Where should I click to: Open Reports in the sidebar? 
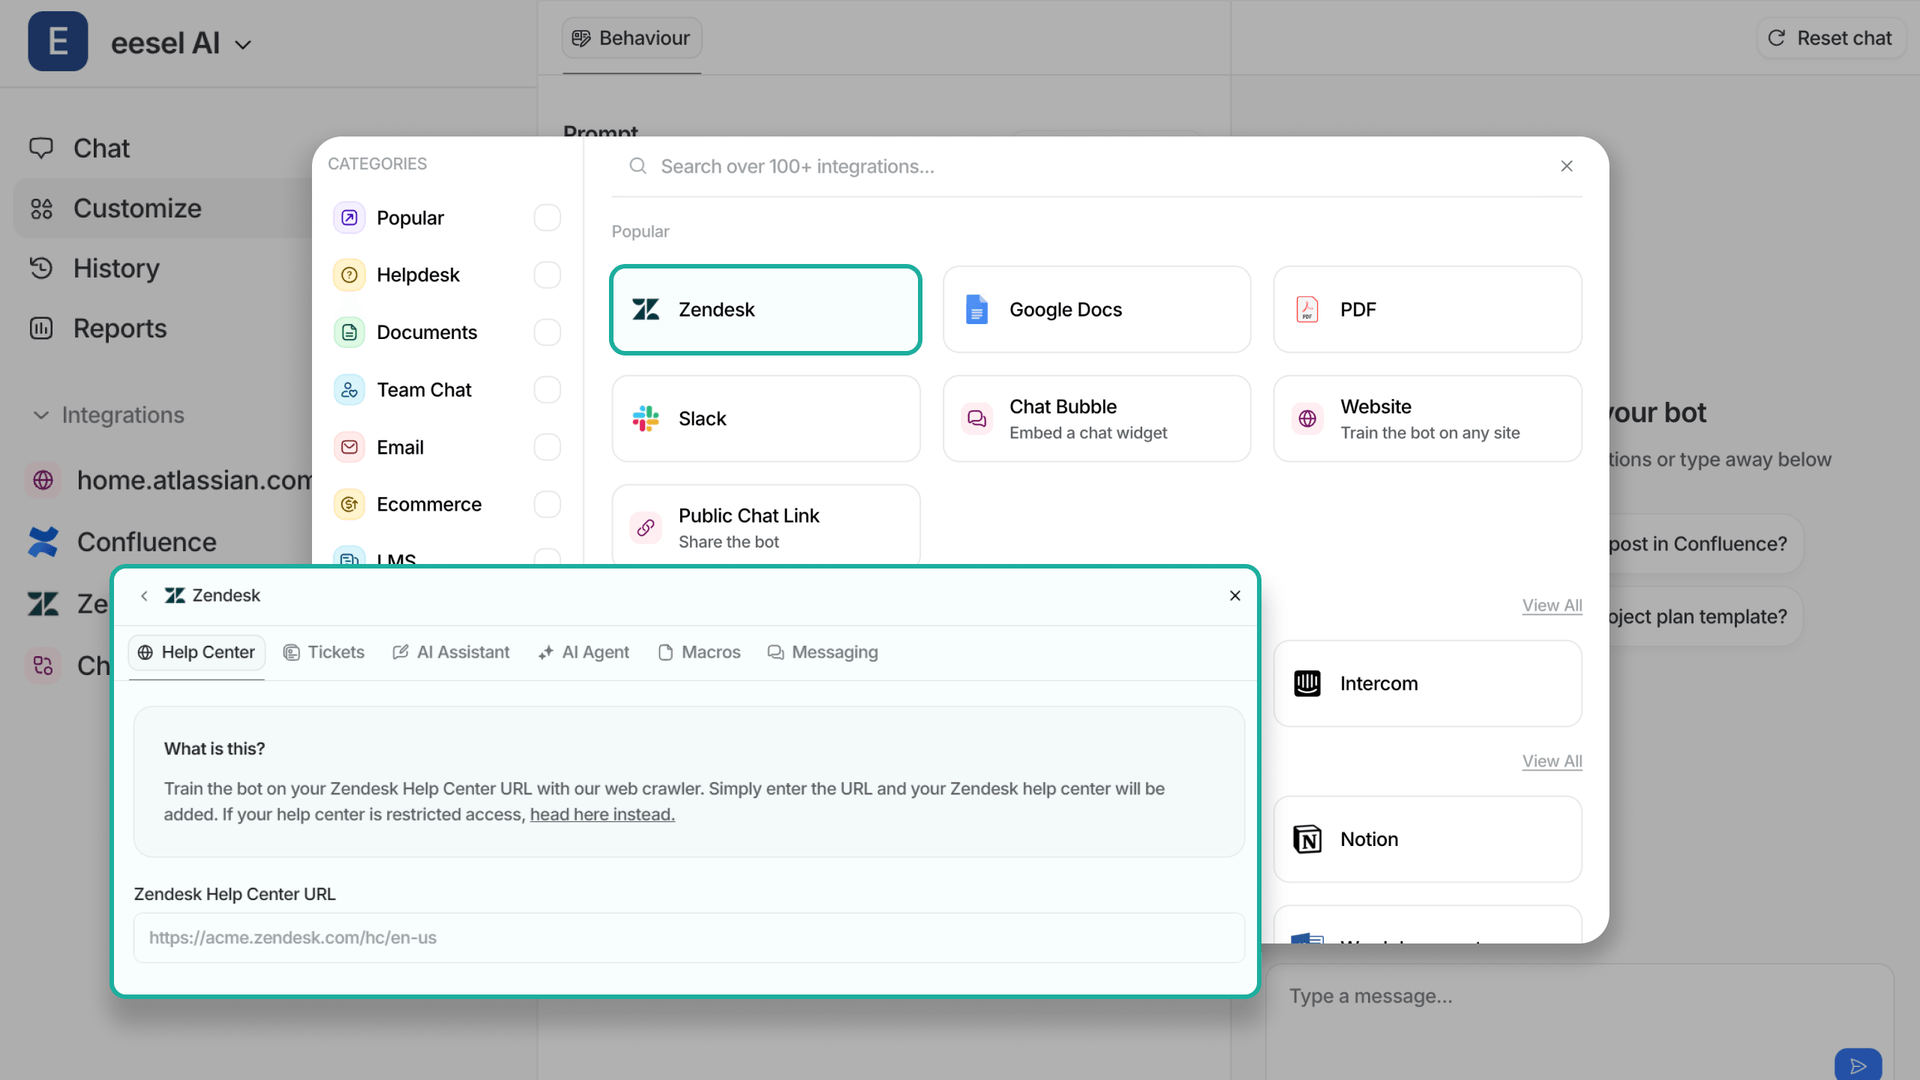[x=120, y=328]
